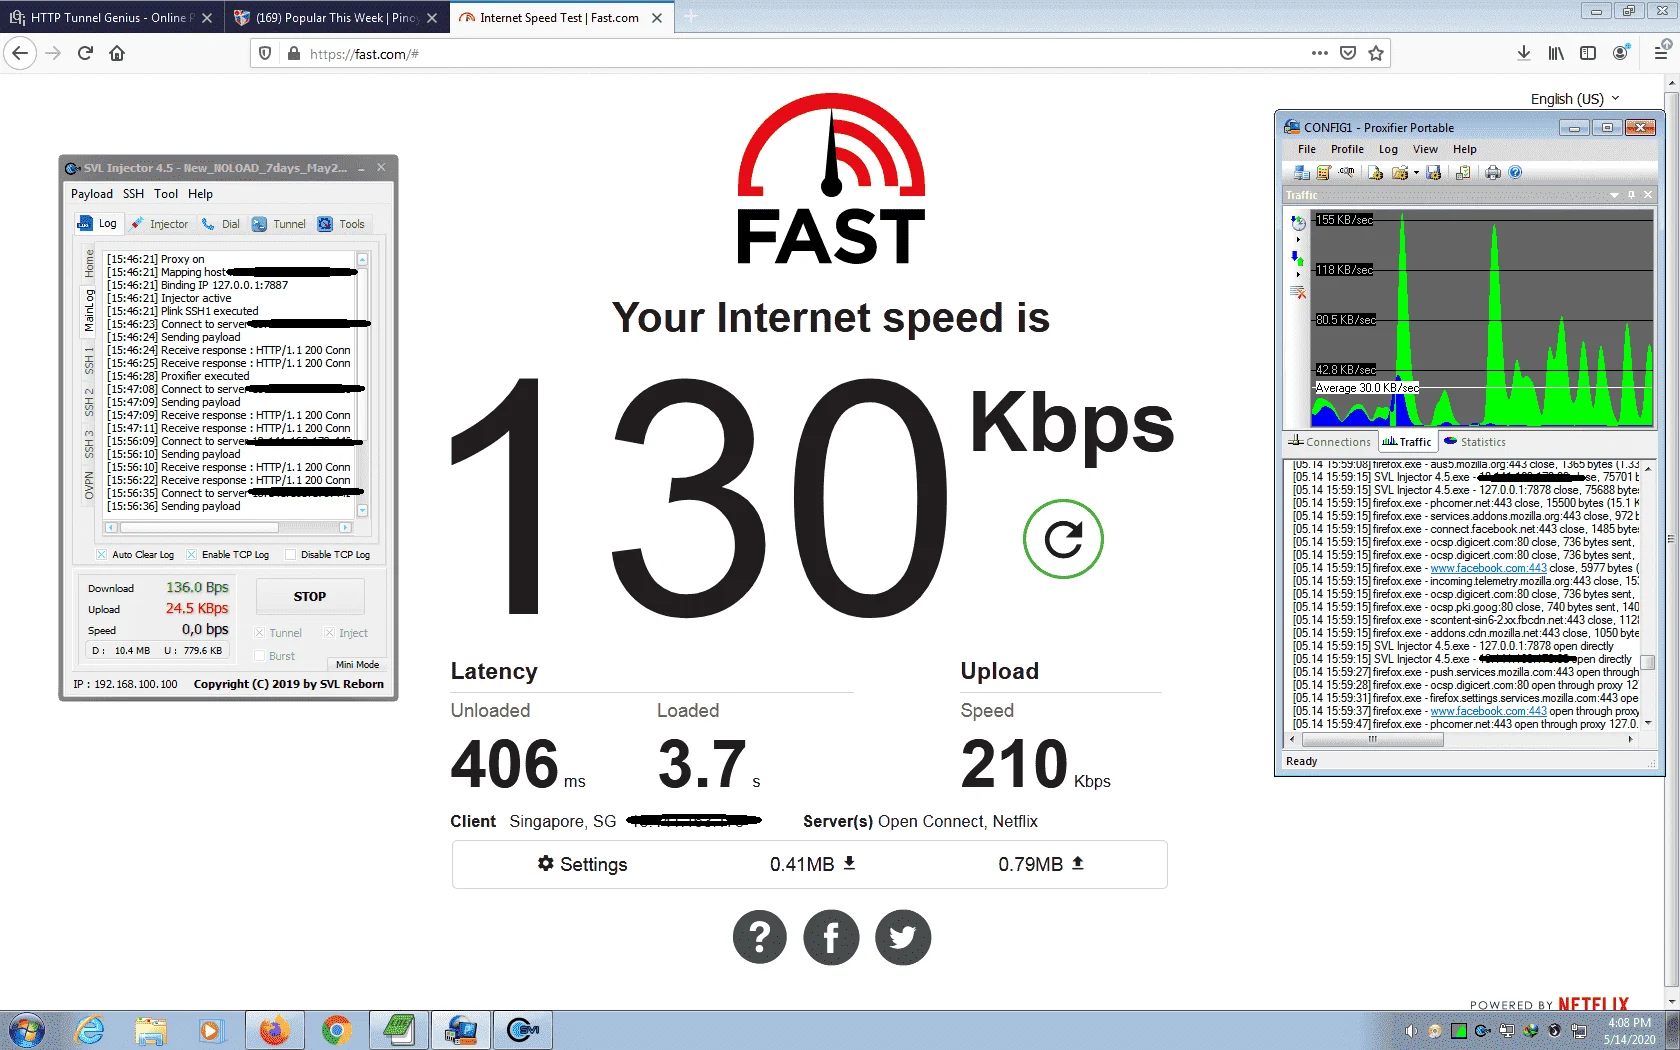Pin the Proxifier Traffic panel
1680x1050 pixels.
(x=1631, y=195)
